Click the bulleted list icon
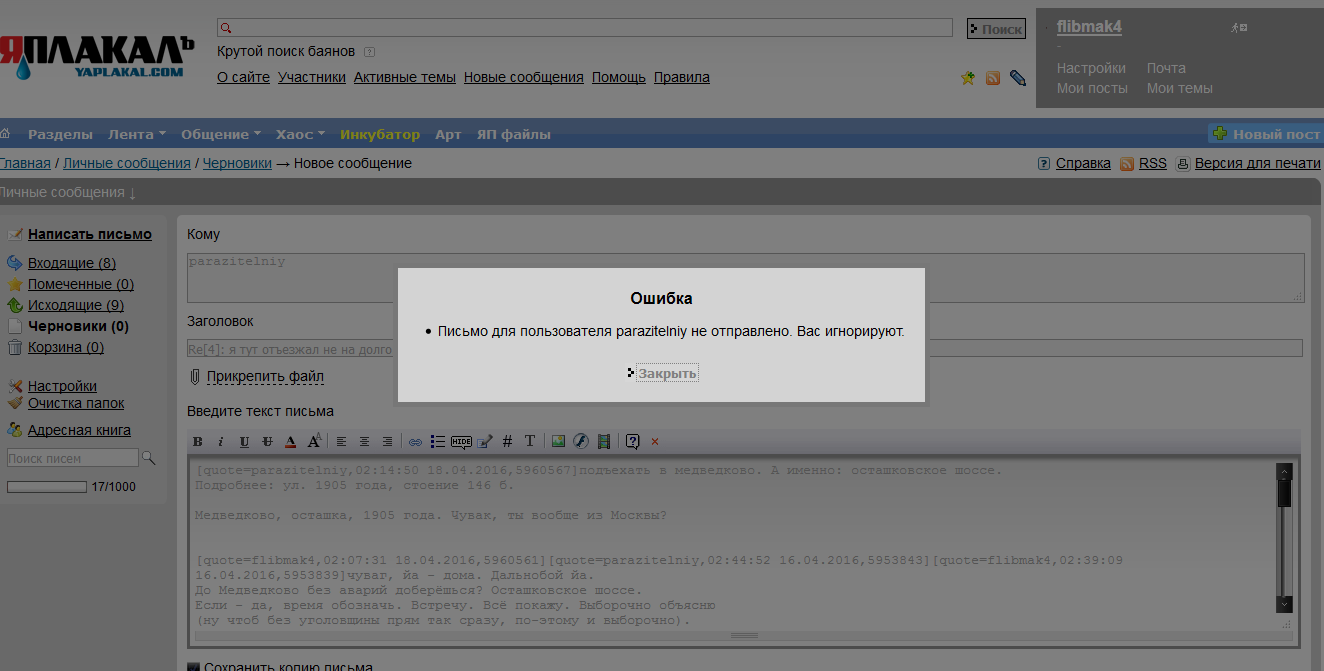Image resolution: width=1324 pixels, height=671 pixels. pyautogui.click(x=437, y=441)
